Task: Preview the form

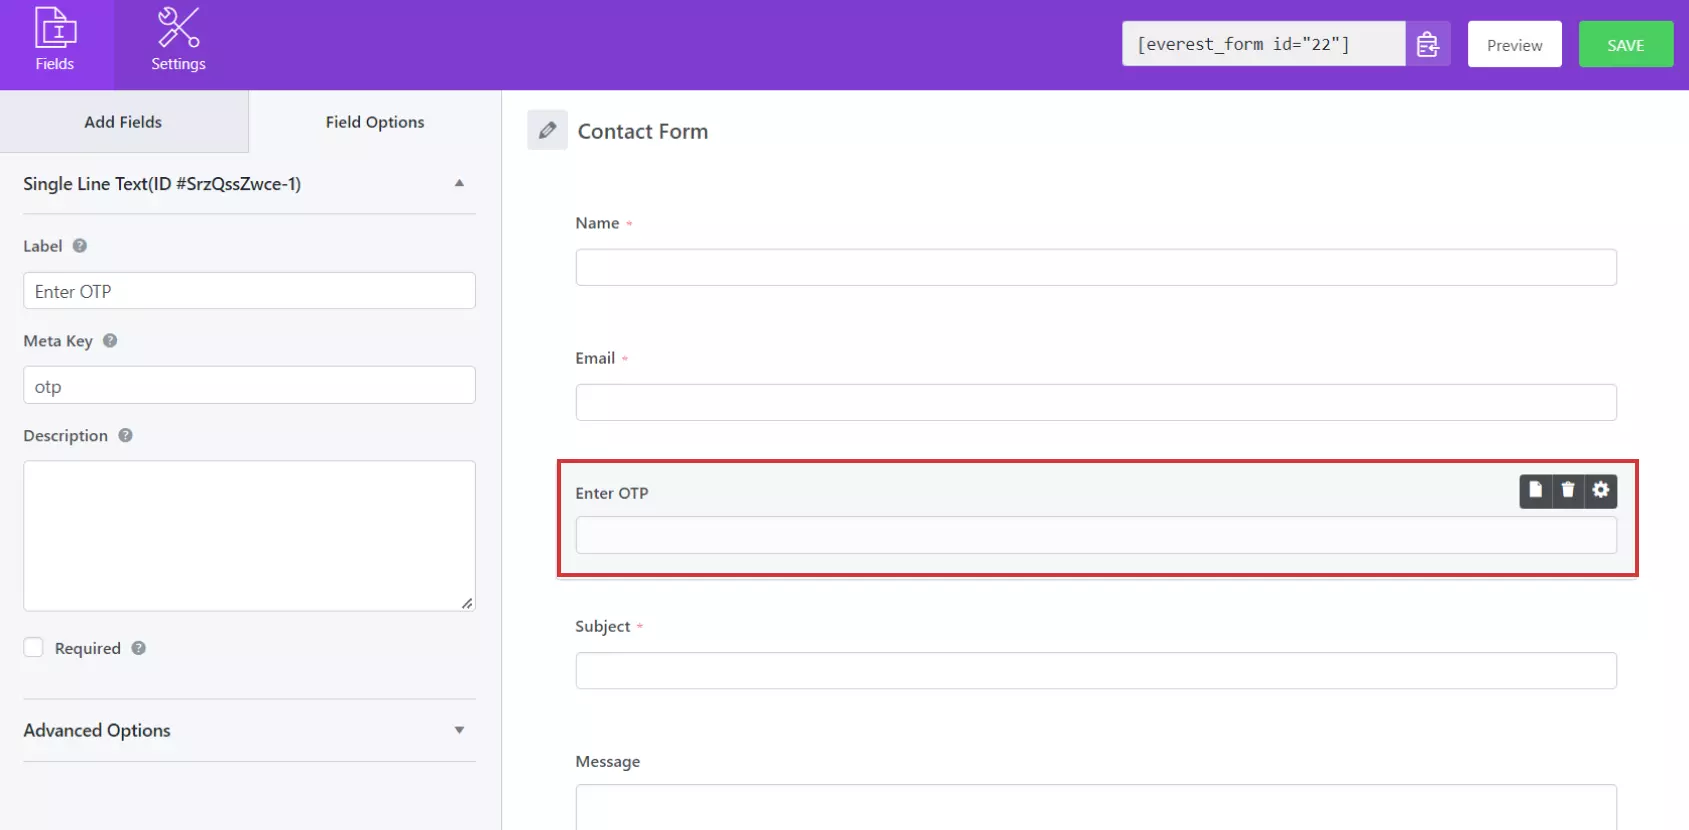Action: pyautogui.click(x=1514, y=44)
